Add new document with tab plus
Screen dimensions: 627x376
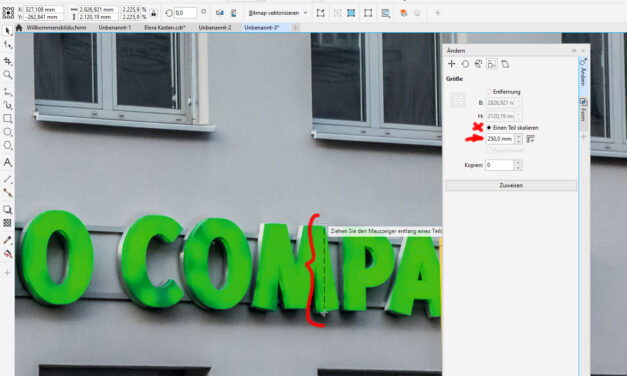tap(296, 28)
